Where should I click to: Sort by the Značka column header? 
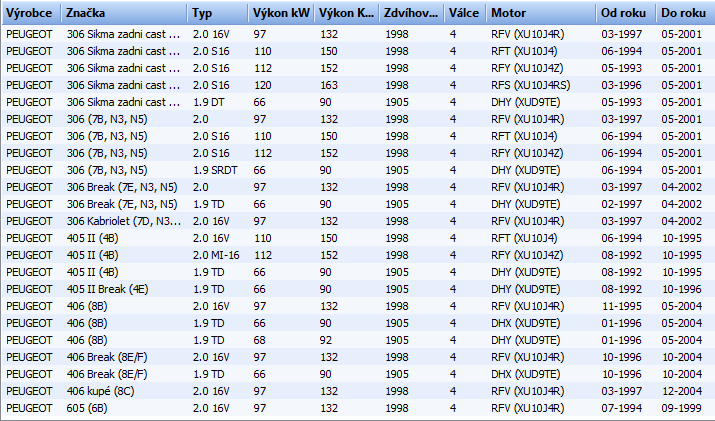click(124, 13)
